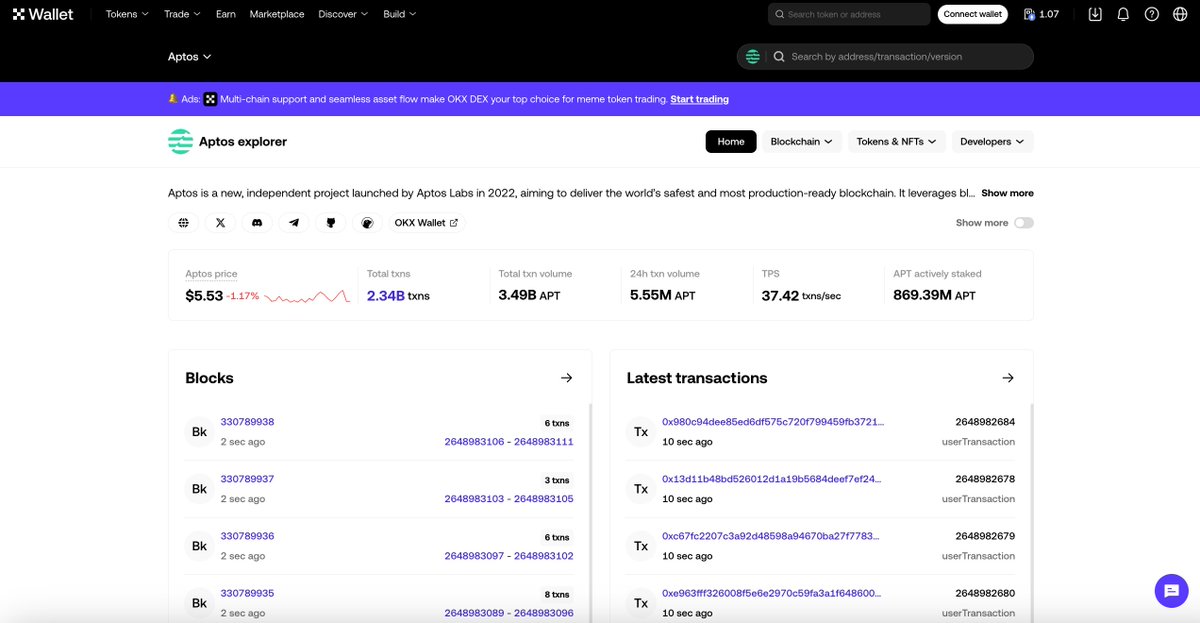
Task: Open the download app icon
Action: pos(1095,14)
